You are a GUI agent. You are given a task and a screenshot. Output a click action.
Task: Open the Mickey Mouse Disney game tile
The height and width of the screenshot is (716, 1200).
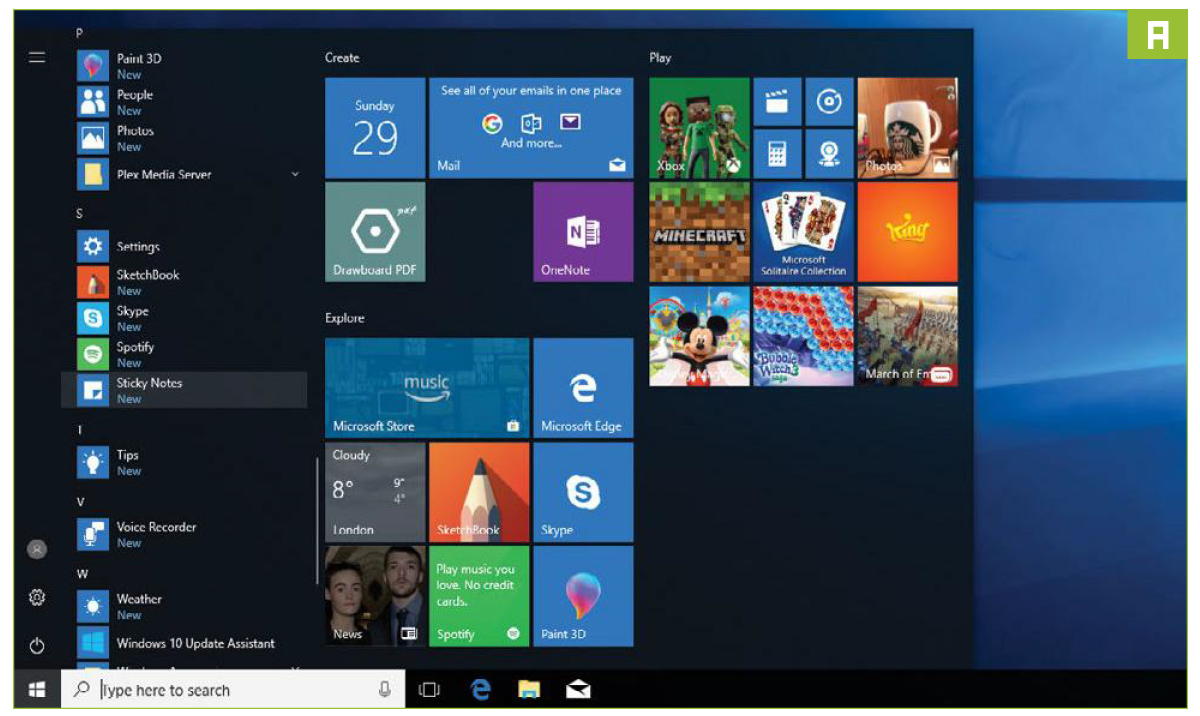pos(699,336)
